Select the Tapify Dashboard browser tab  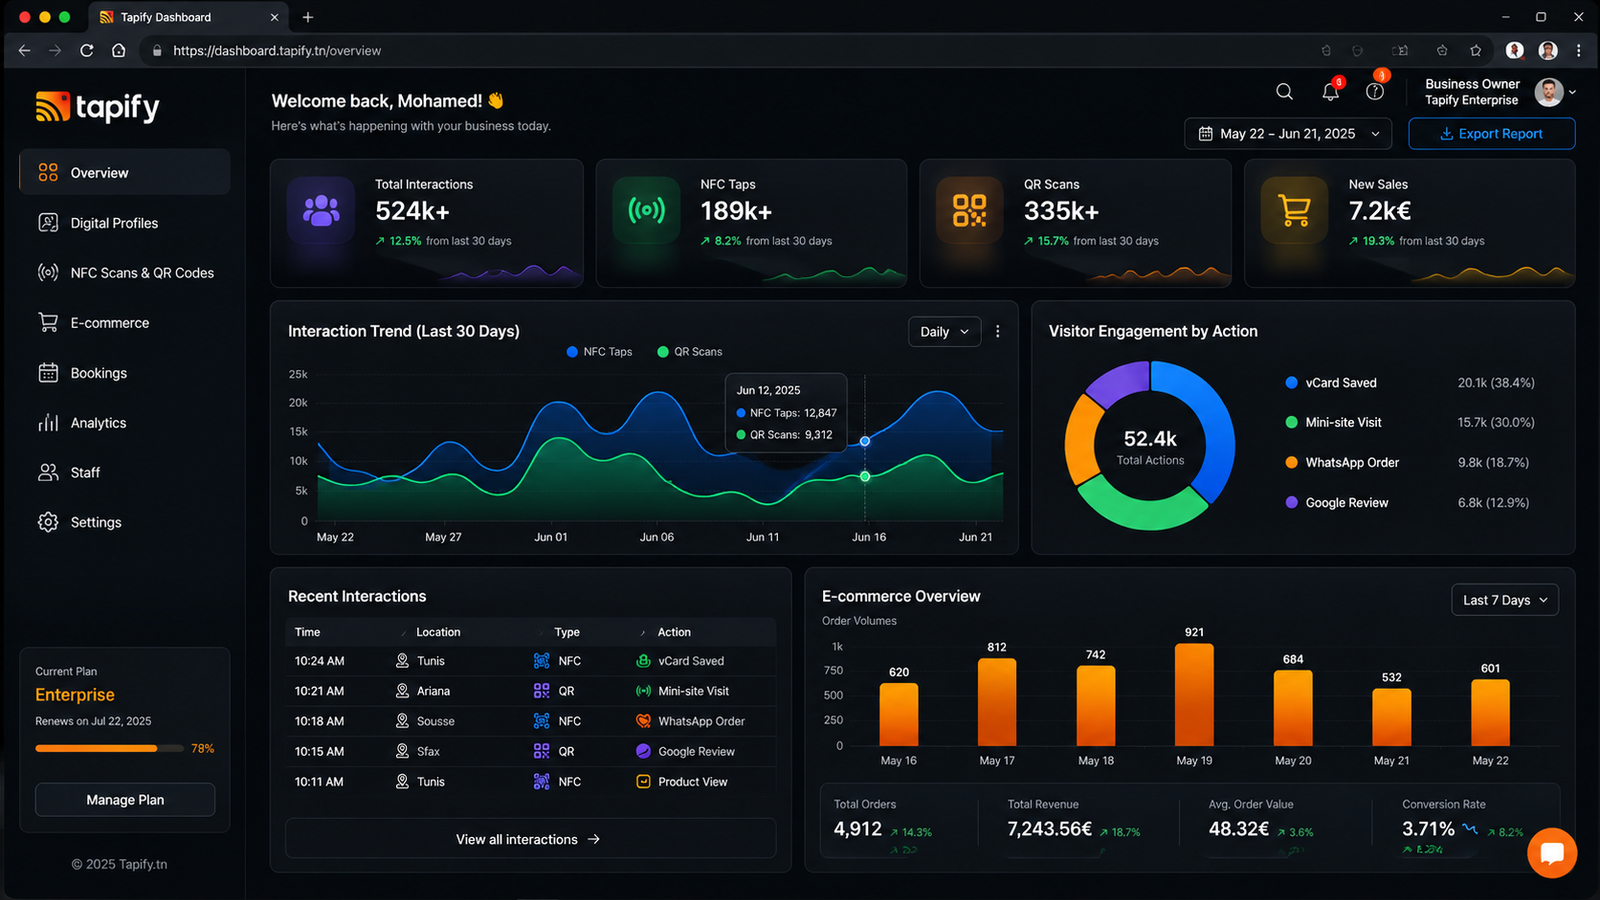click(x=188, y=17)
